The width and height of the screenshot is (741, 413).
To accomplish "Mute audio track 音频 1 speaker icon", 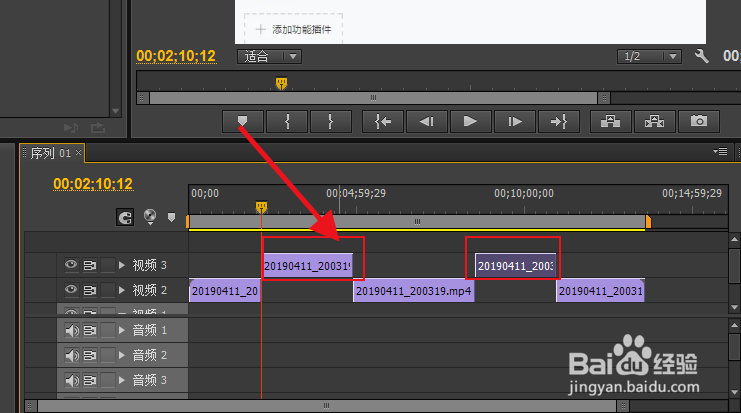I will (x=72, y=330).
